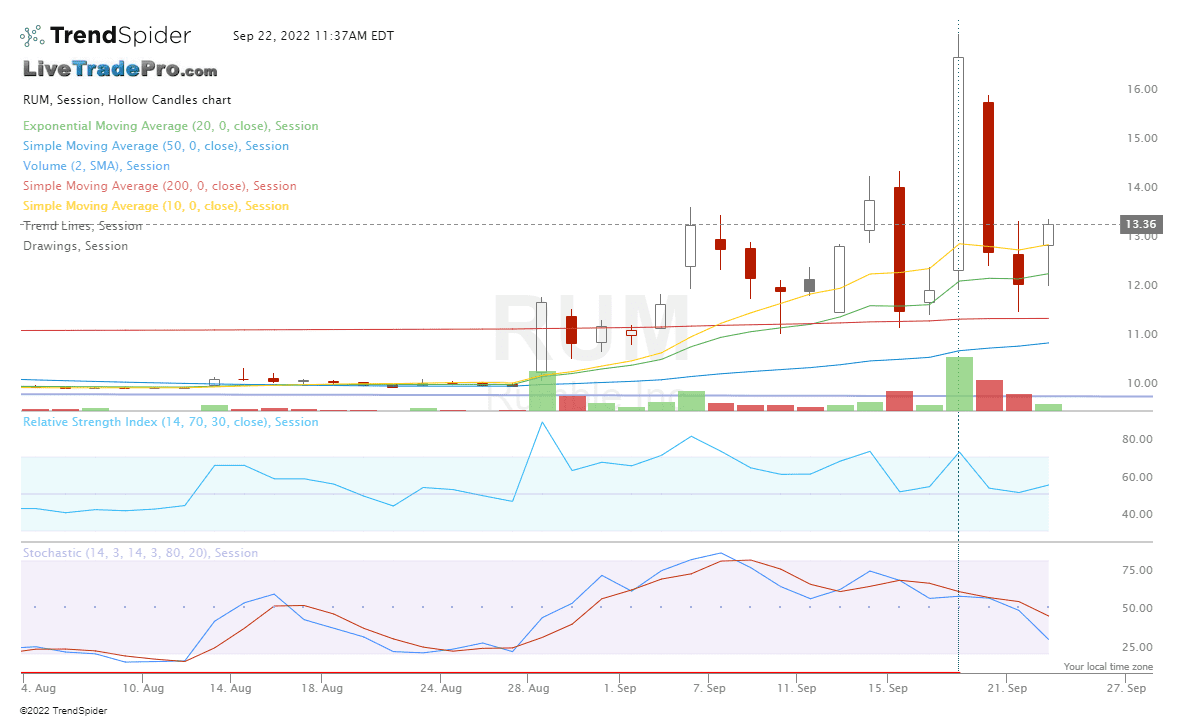Open the Volume (2, SMA) indicator settings
The width and height of the screenshot is (1183, 720).
(x=96, y=165)
